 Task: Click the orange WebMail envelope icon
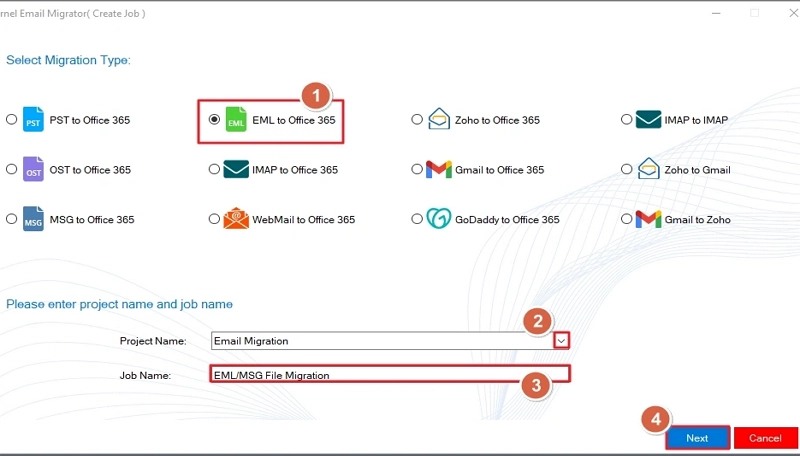tap(236, 218)
